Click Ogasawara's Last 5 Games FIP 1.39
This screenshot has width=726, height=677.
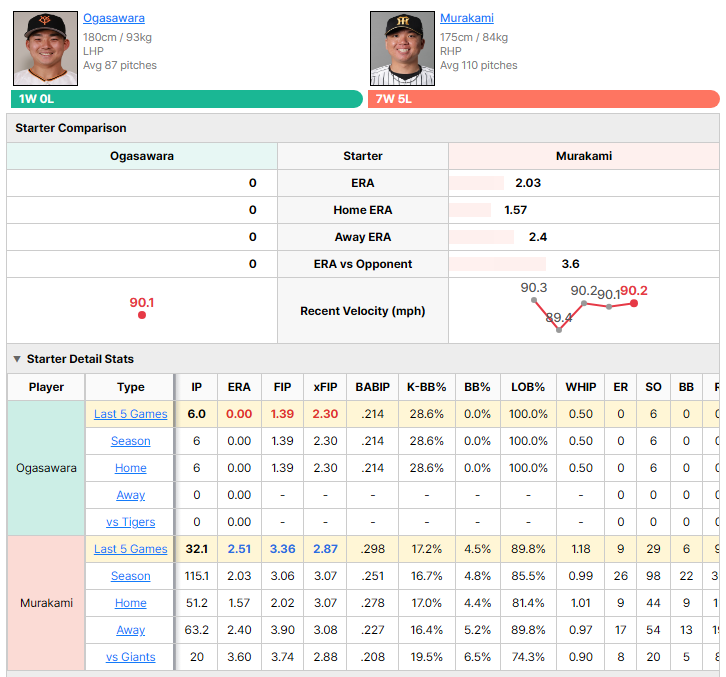click(x=282, y=414)
